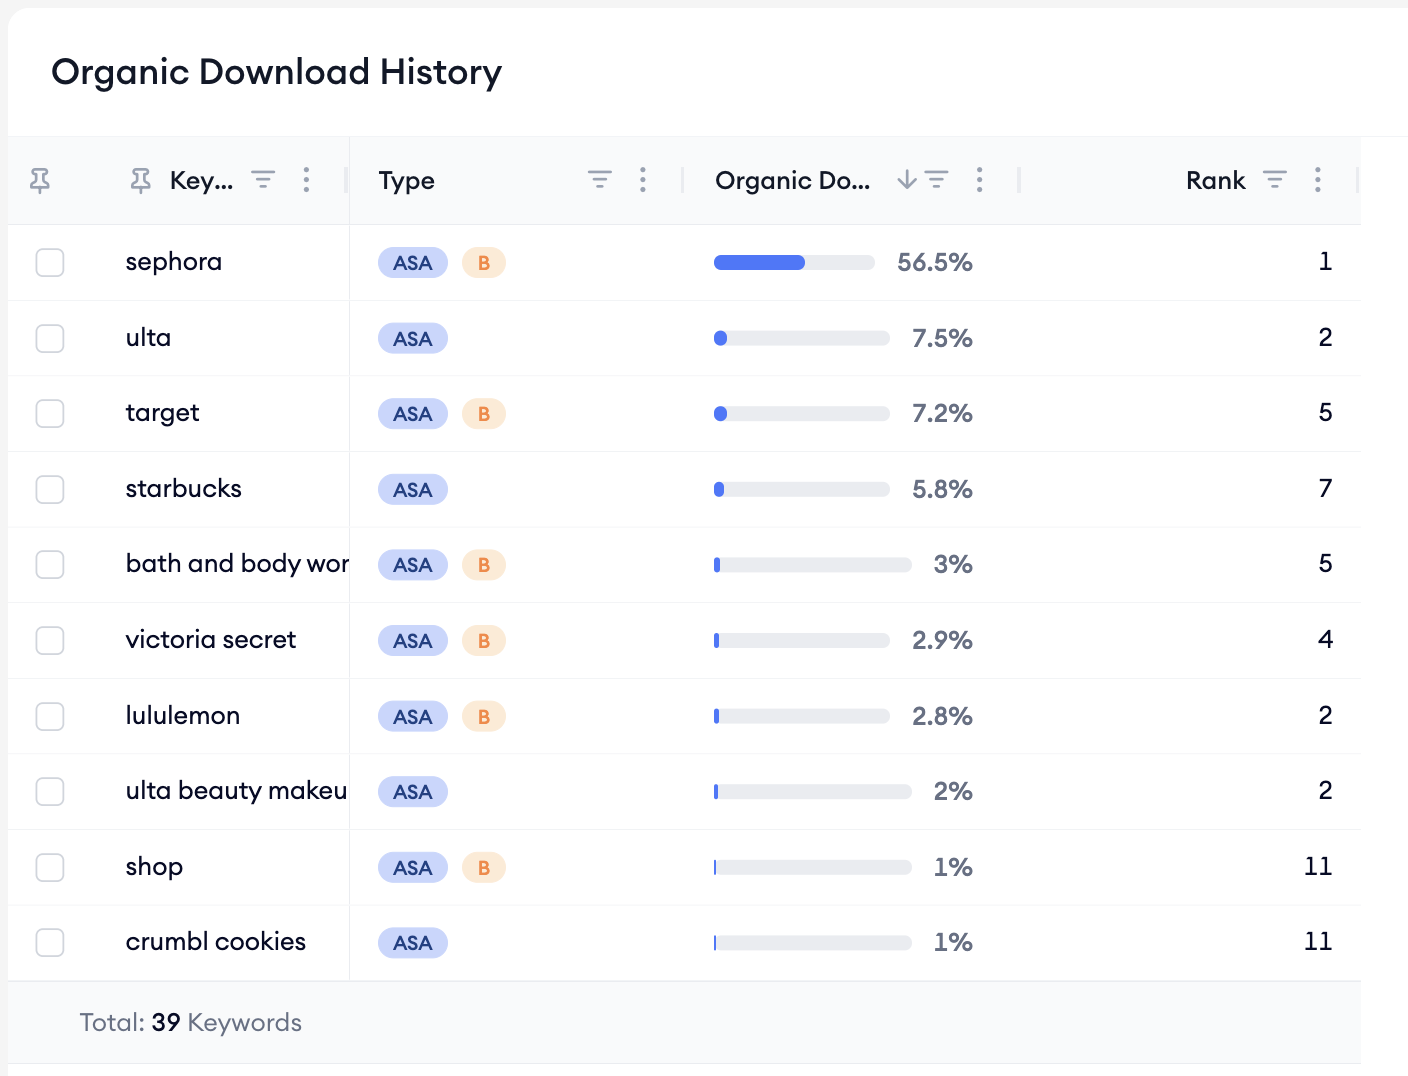
Task: Sort by the Type column header
Action: (x=407, y=181)
